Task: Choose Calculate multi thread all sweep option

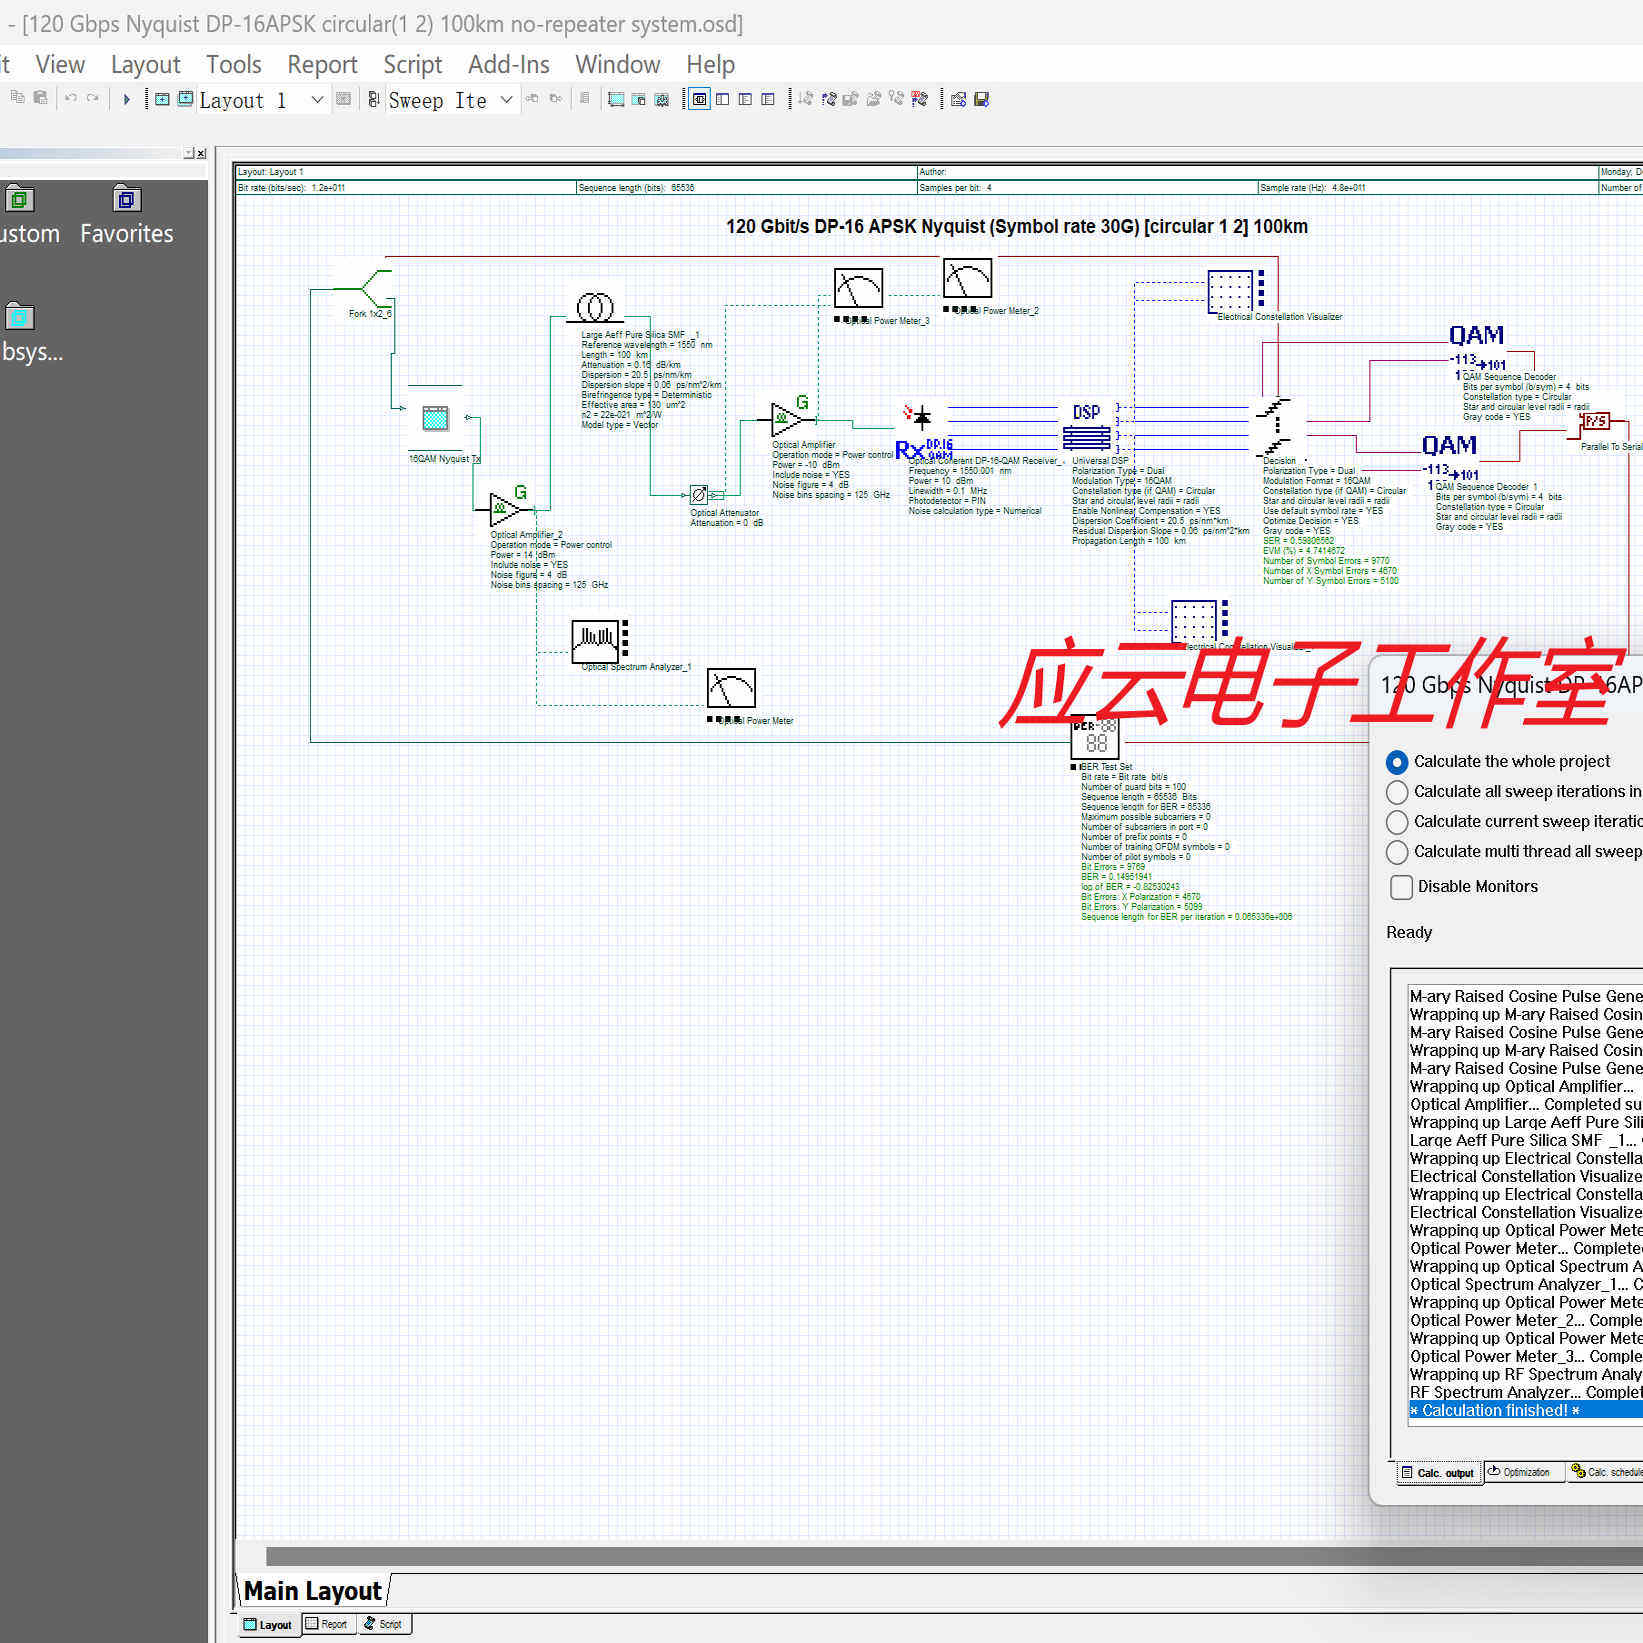Action: coord(1397,852)
